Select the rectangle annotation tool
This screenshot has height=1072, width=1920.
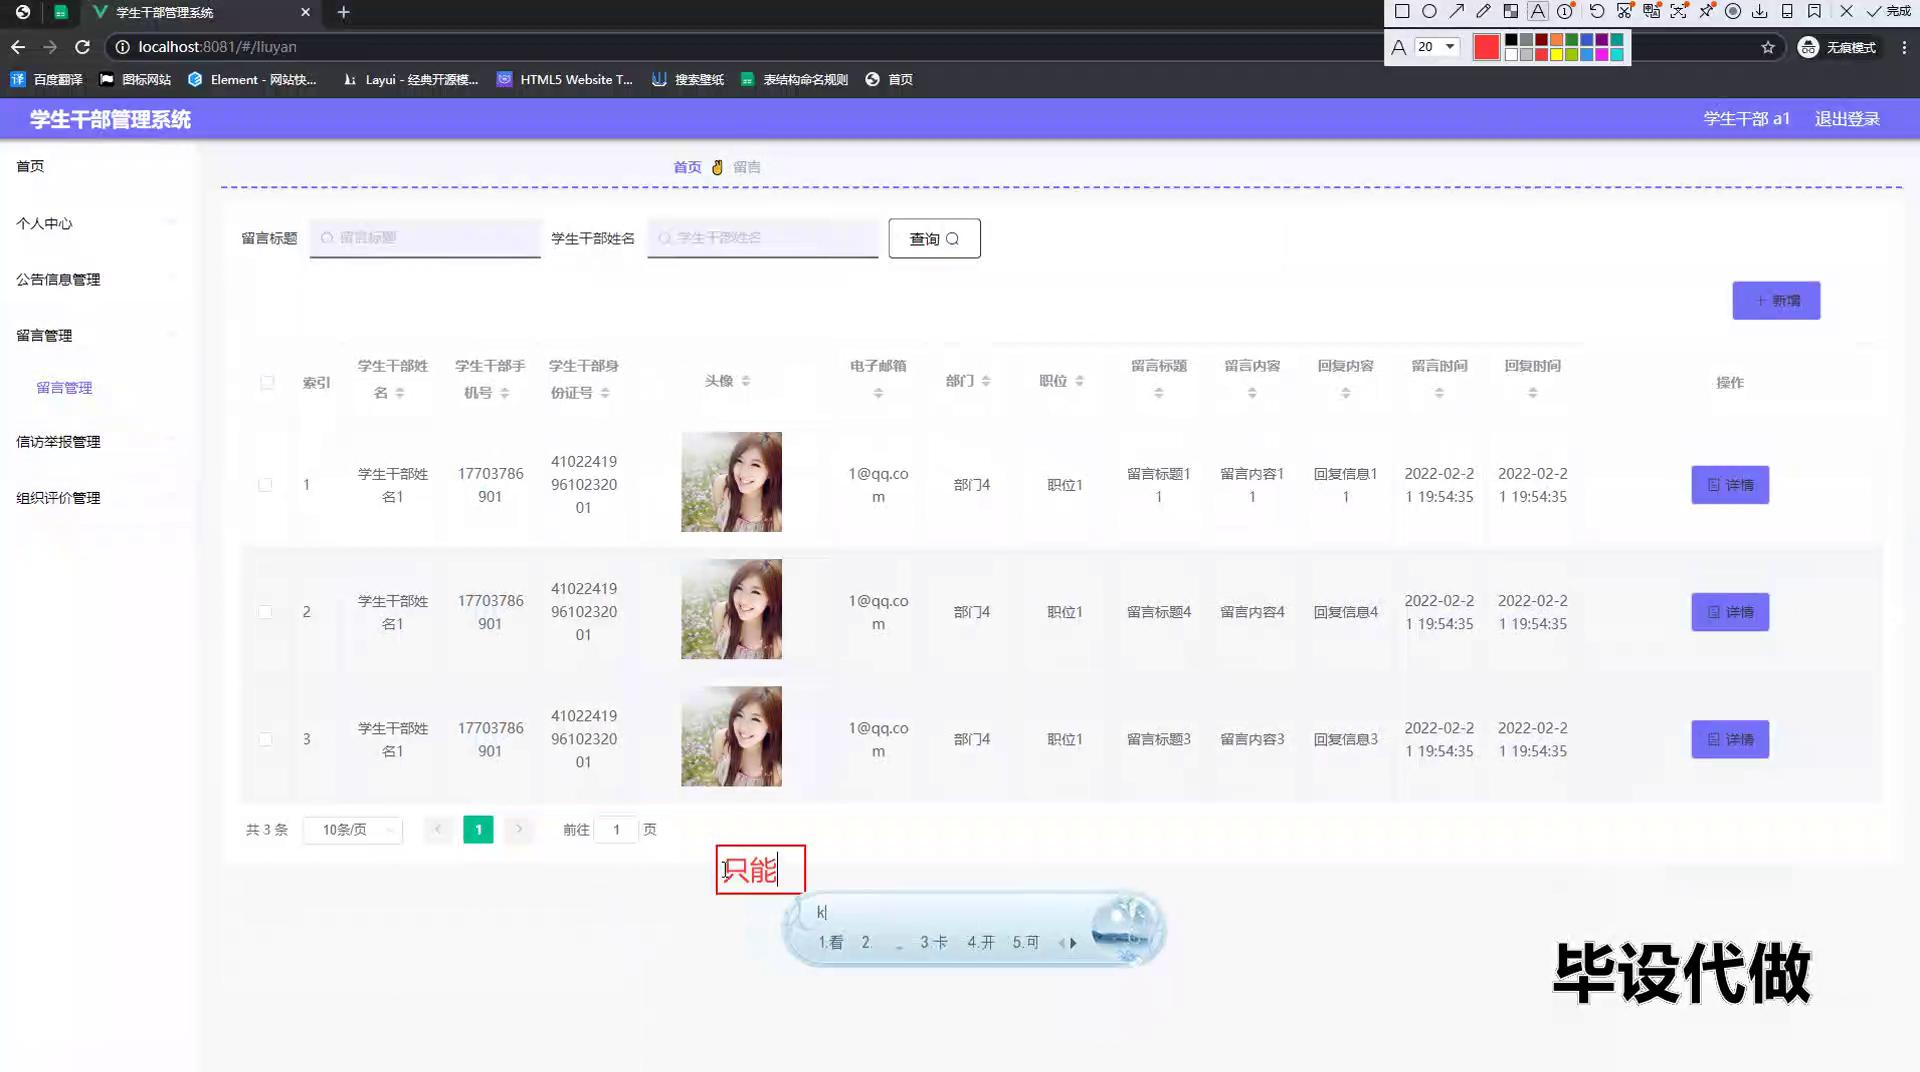(1402, 12)
